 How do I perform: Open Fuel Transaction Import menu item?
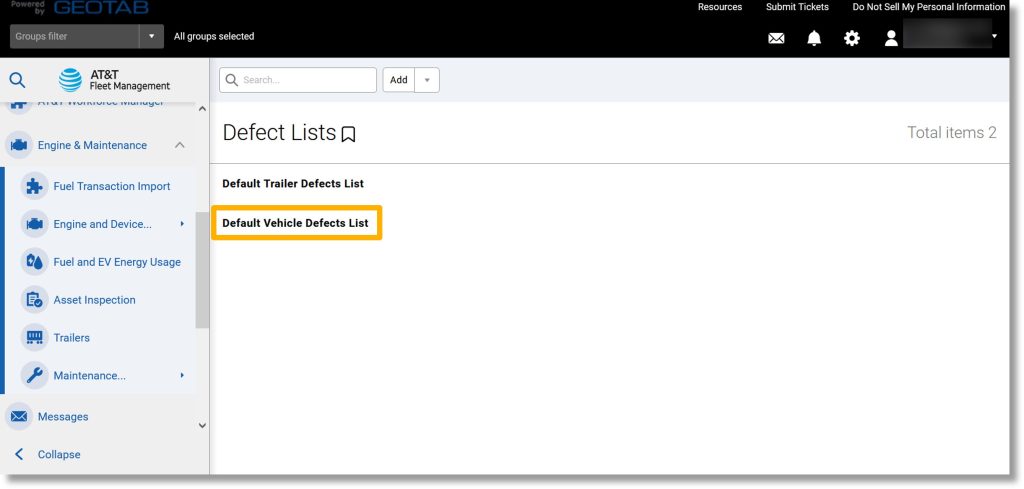[112, 186]
